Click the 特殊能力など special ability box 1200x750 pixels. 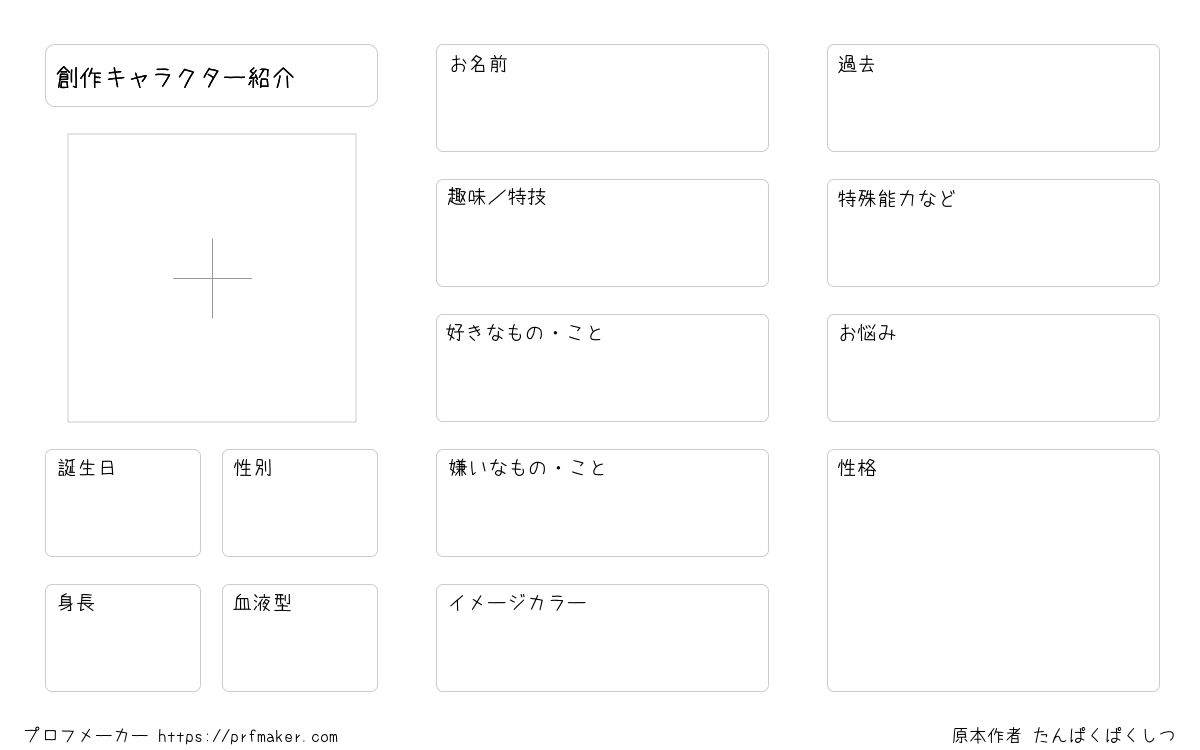(x=993, y=233)
